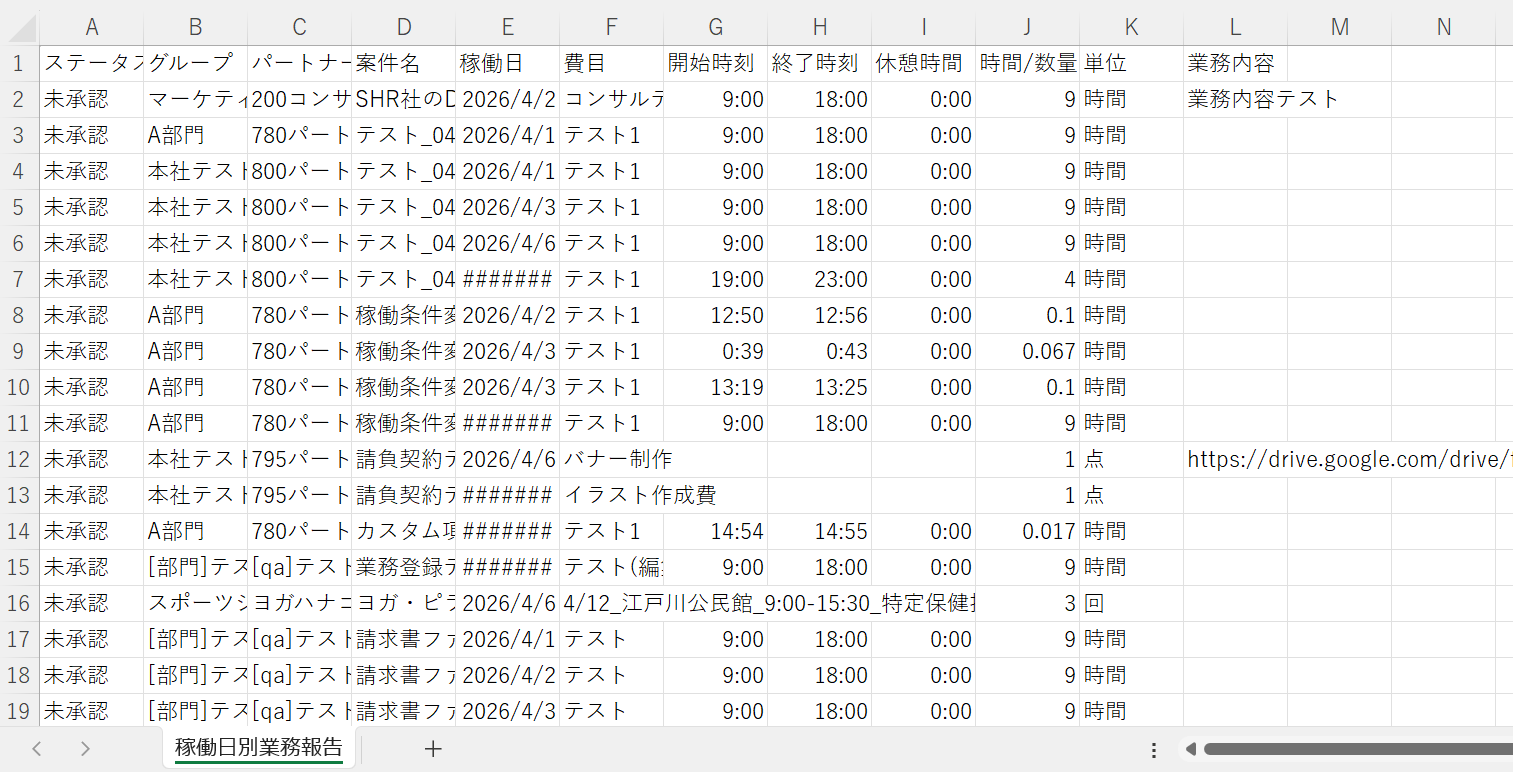
Task: Click the 稼働日 header cell
Action: coord(508,64)
